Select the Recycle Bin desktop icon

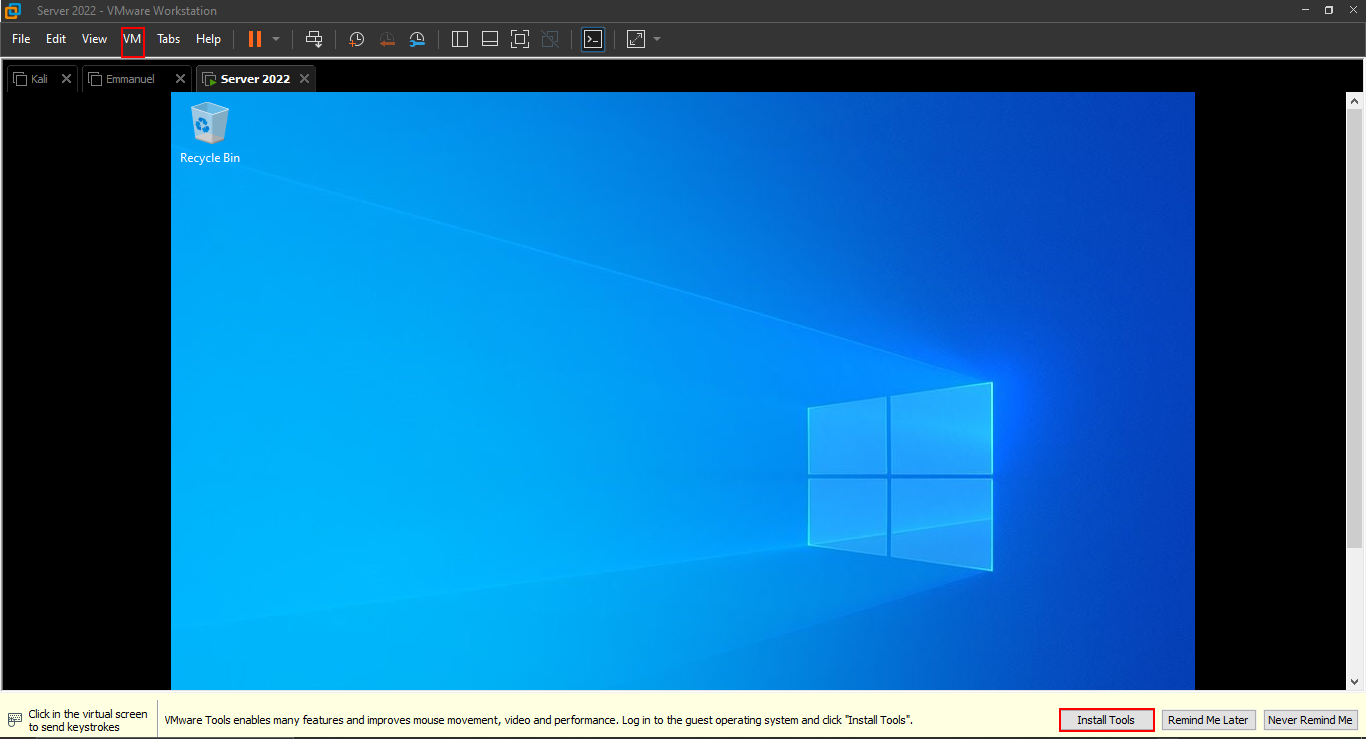[210, 132]
